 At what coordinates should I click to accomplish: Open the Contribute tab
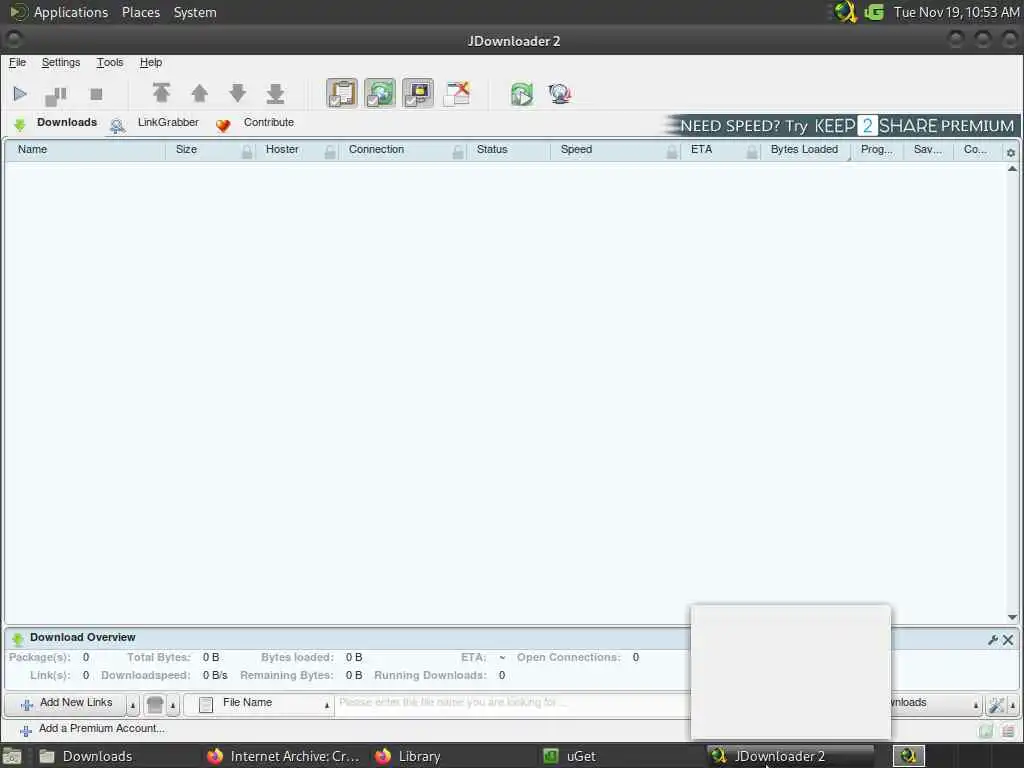pos(255,123)
